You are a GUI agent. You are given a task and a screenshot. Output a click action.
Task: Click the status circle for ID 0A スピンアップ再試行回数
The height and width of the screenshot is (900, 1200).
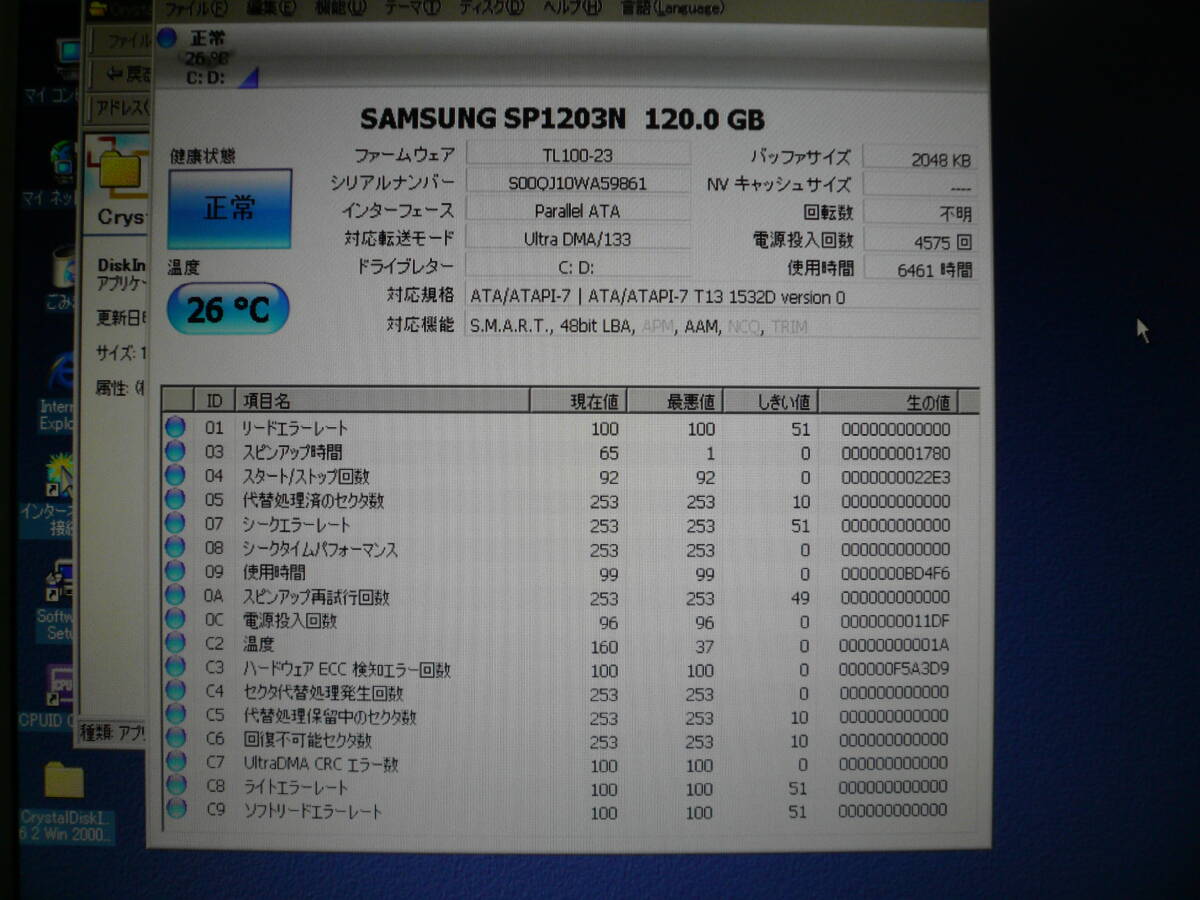(176, 595)
